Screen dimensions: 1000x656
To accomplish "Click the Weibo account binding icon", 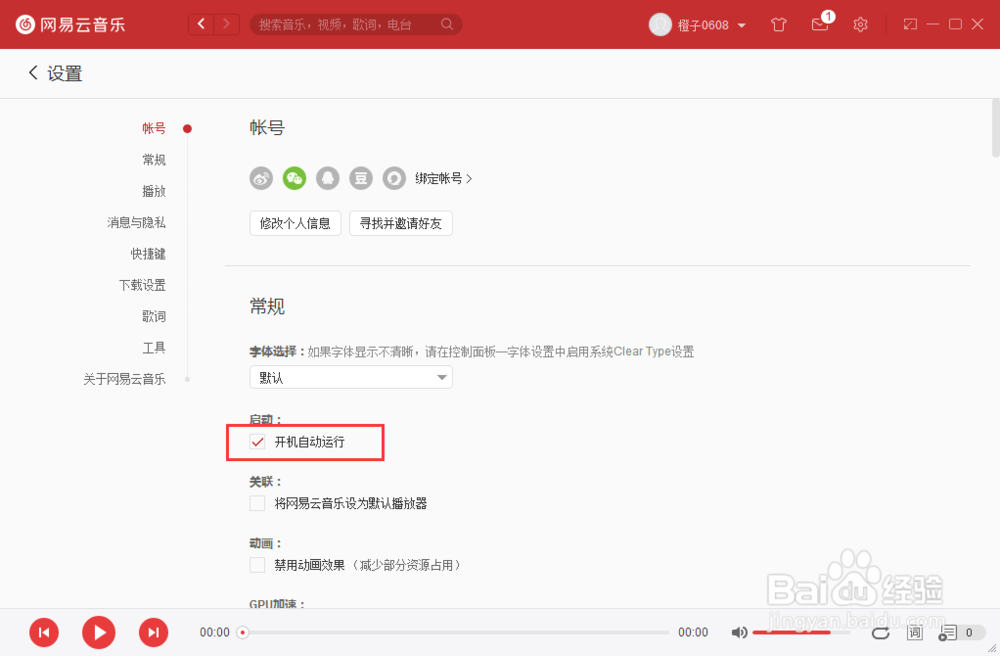I will 261,178.
